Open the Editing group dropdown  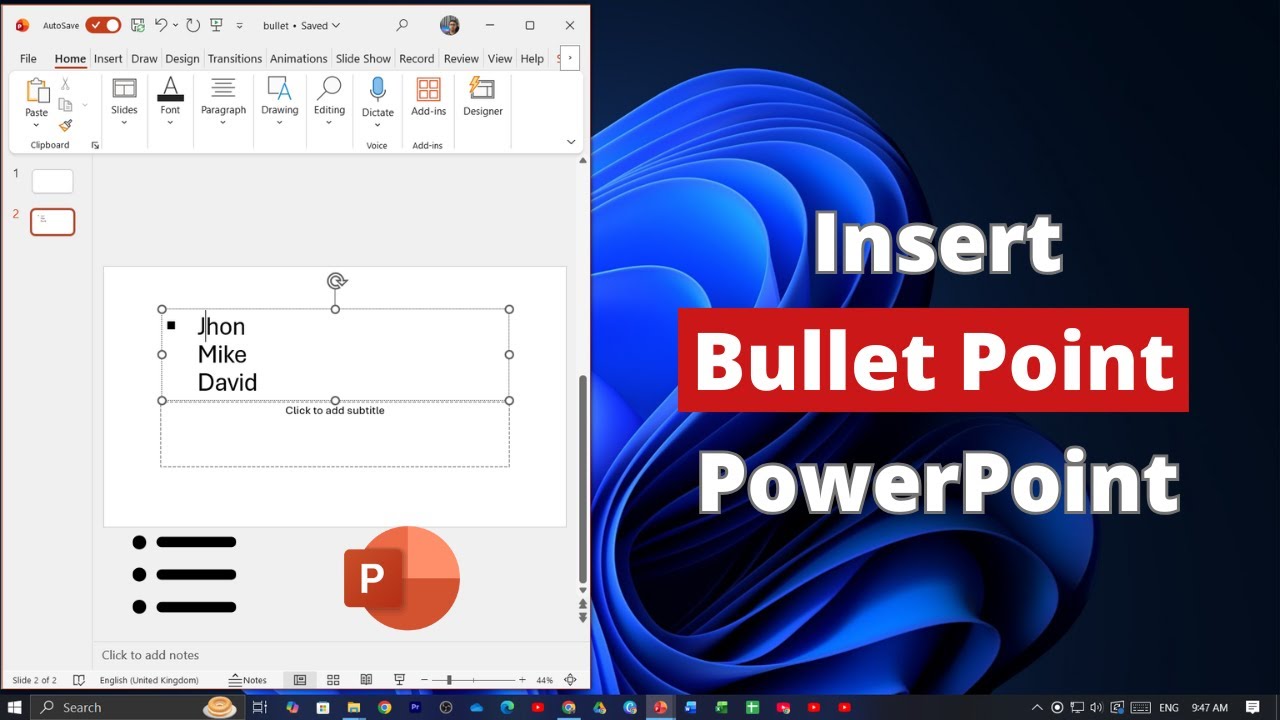coord(329,101)
